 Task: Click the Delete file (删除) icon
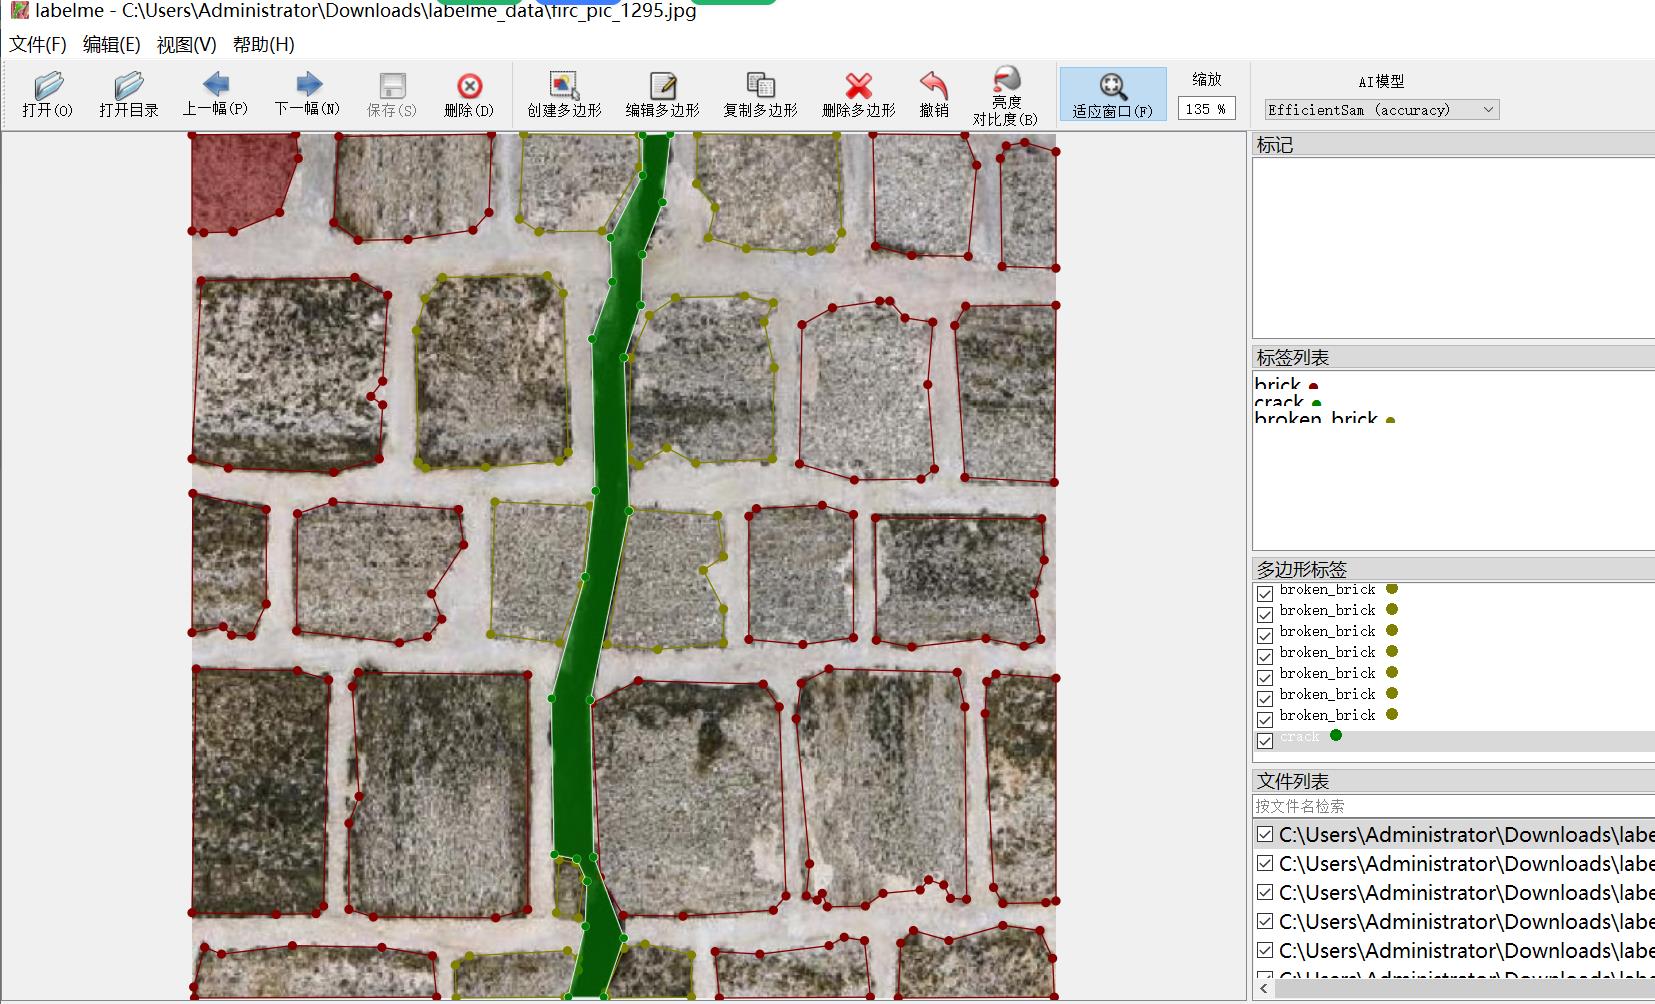point(469,86)
